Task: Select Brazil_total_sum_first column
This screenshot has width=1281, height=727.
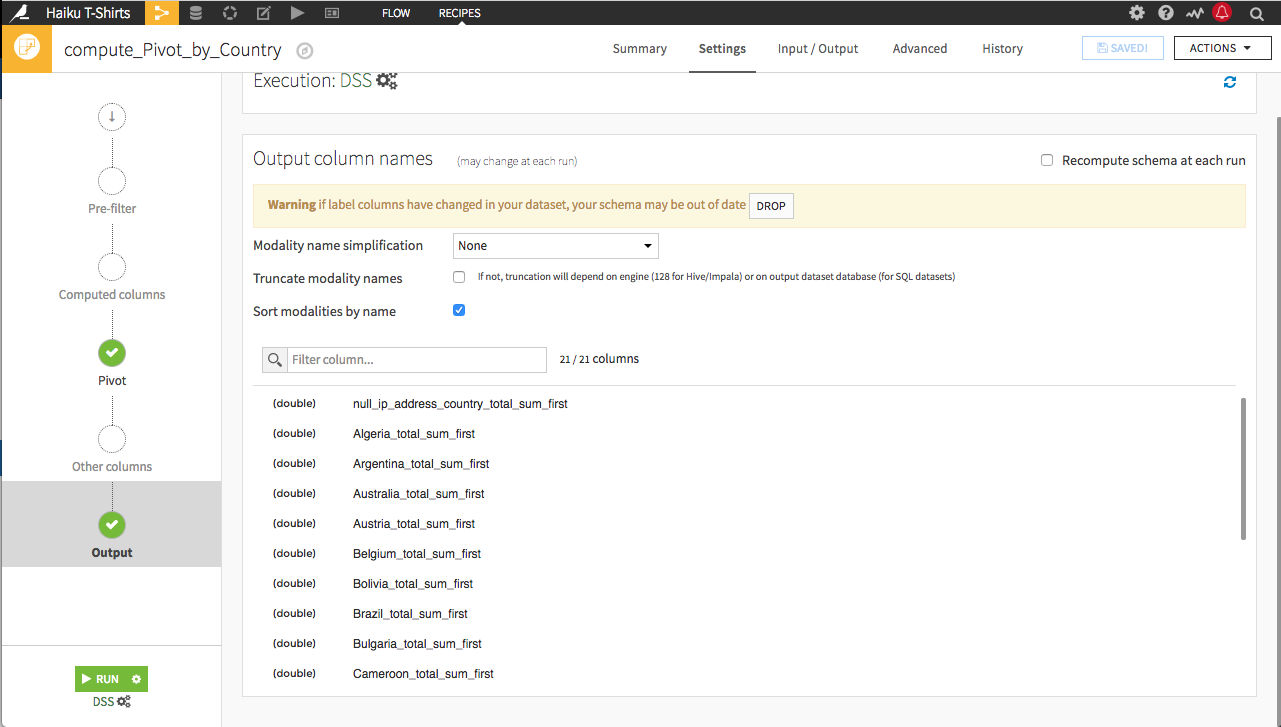Action: 410,614
